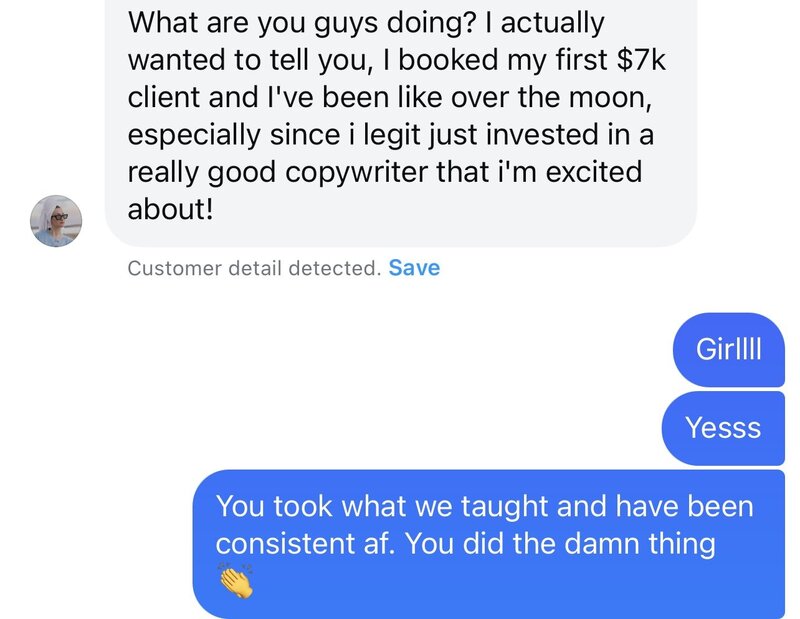The height and width of the screenshot is (619, 800).
Task: Select the clapping hands emoji
Action: click(x=236, y=582)
